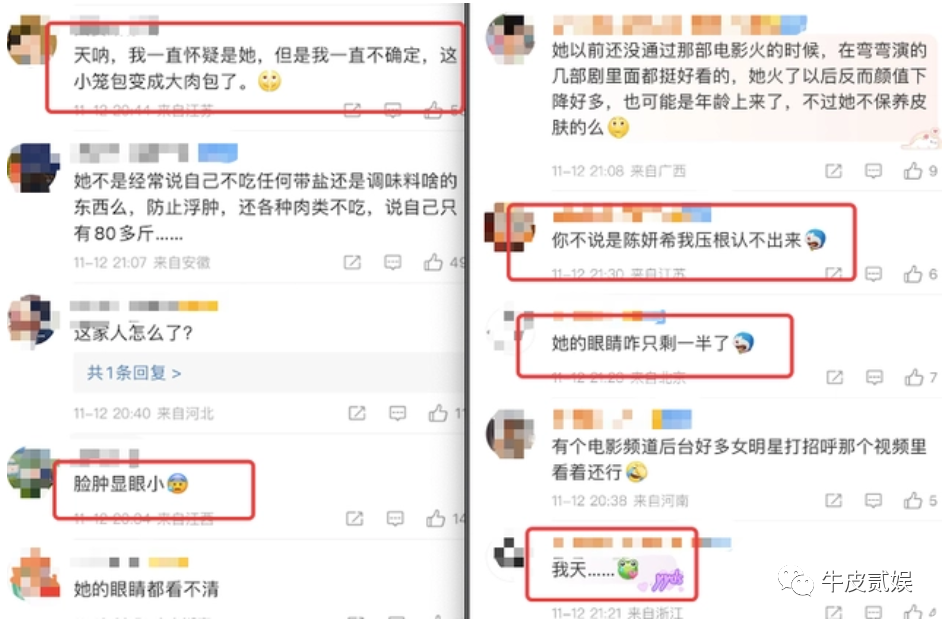This screenshot has width=943, height=623.
Task: Like the '这家人怎么了' comment
Action: click(x=438, y=413)
